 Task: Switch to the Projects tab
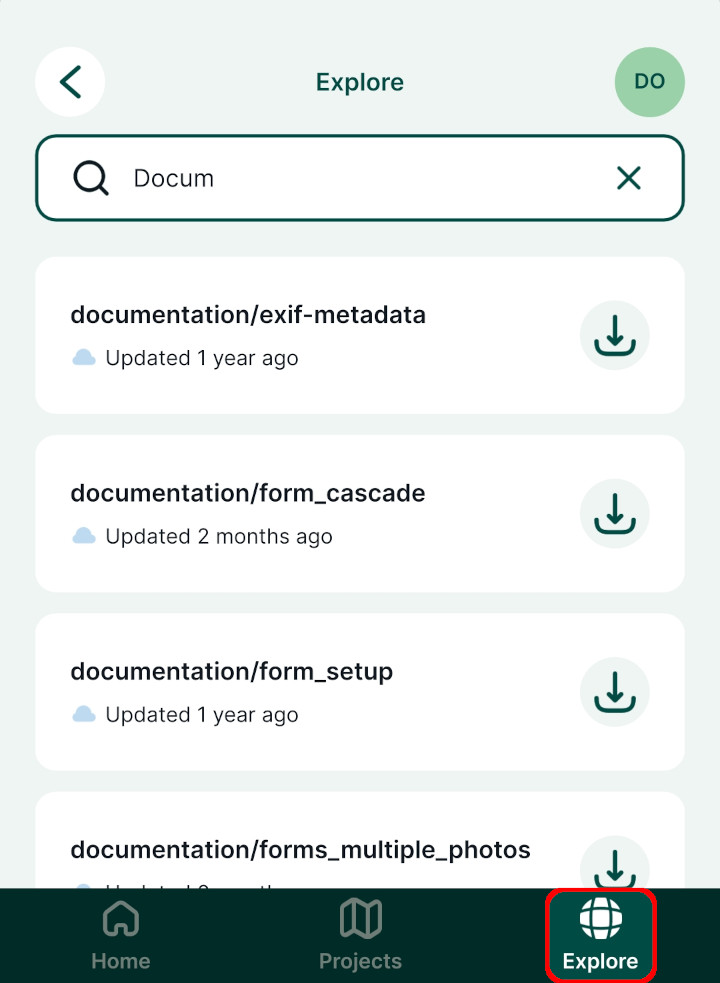click(x=360, y=935)
